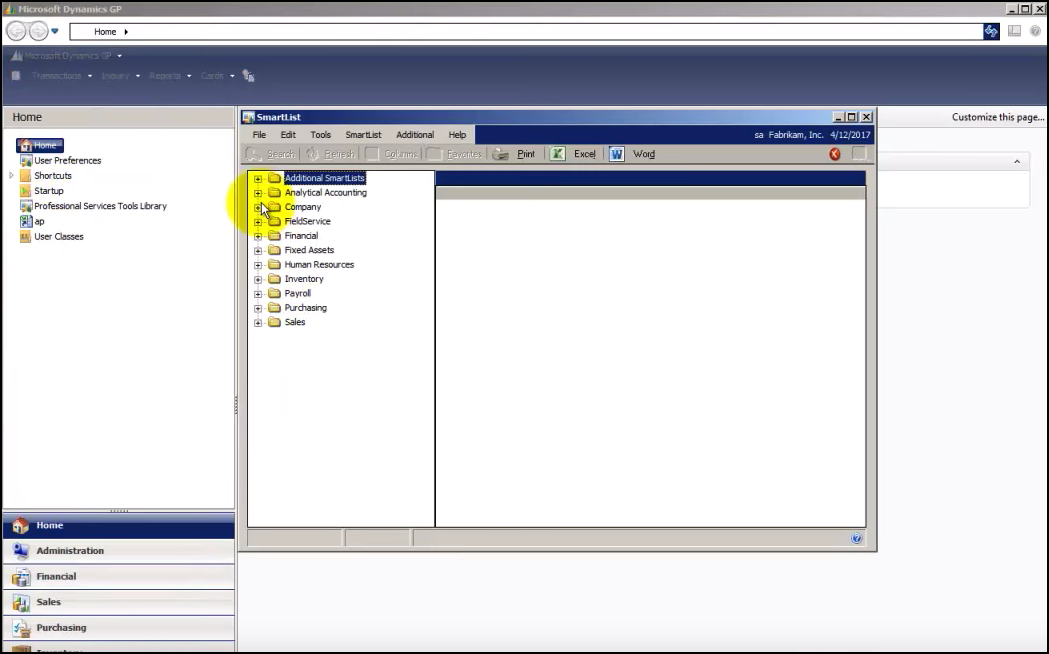This screenshot has height=654, width=1049.
Task: Click the SmartList help icon at bottom right
Action: click(x=856, y=538)
